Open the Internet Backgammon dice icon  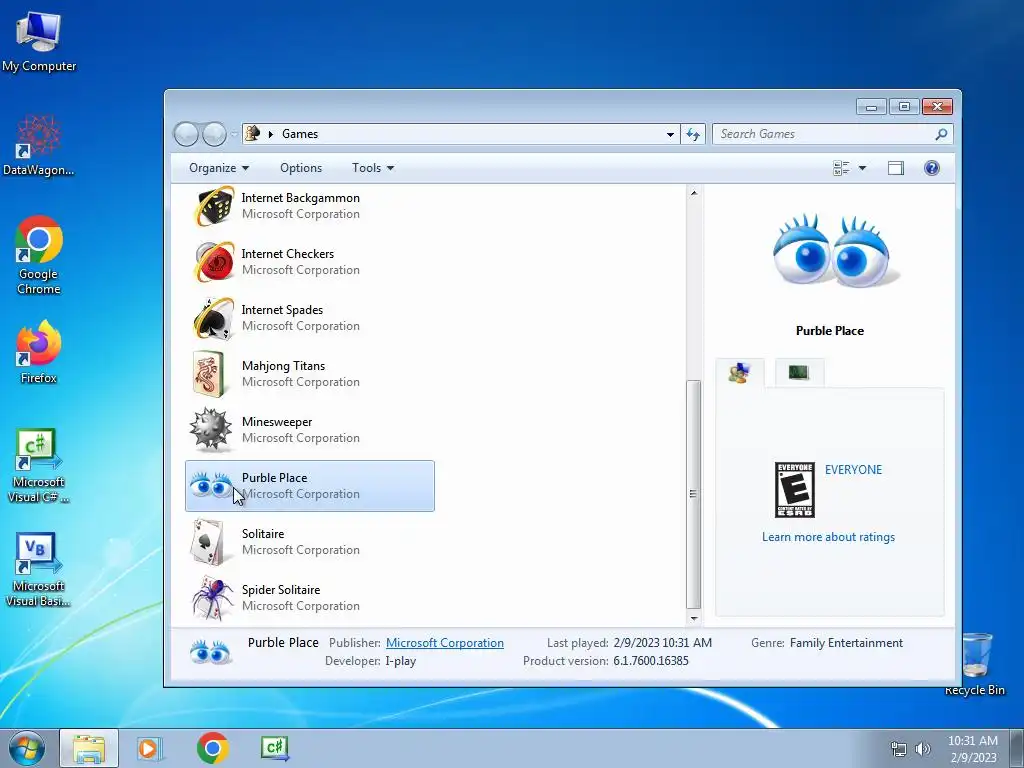pos(212,206)
